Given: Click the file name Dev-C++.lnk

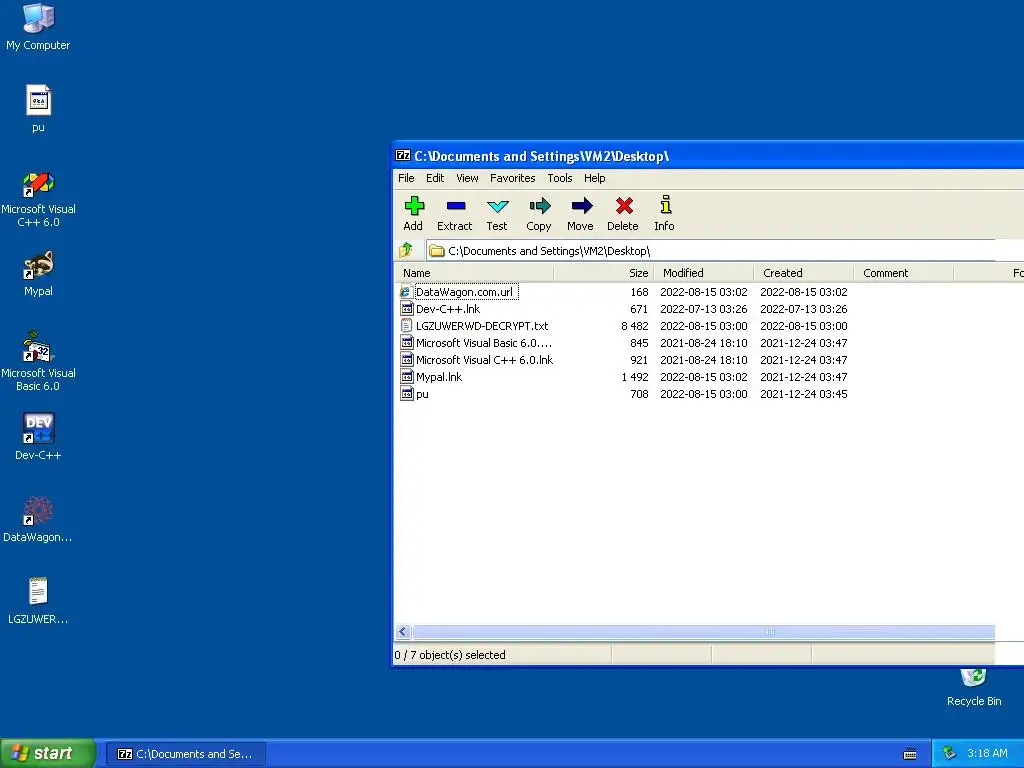Looking at the screenshot, I should coord(448,309).
